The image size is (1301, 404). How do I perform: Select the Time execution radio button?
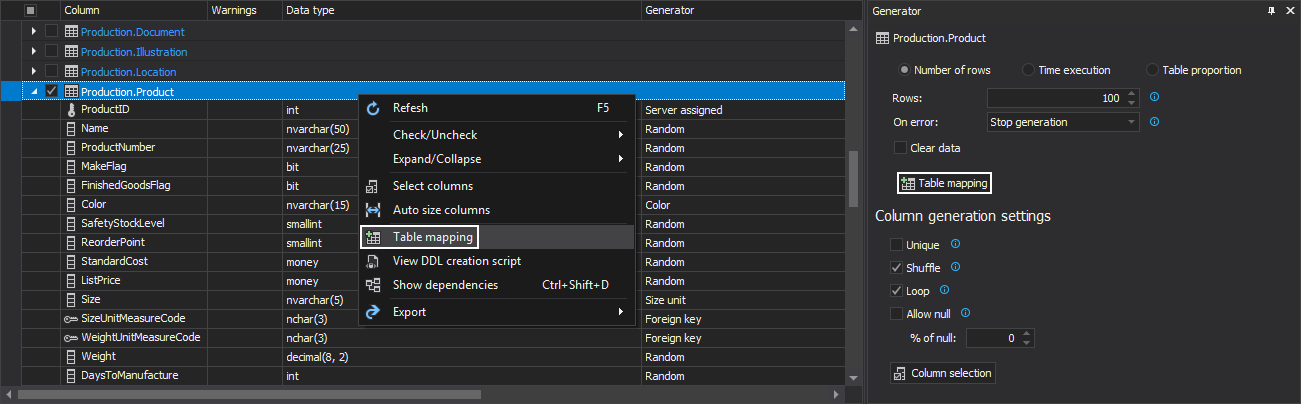click(x=1028, y=70)
